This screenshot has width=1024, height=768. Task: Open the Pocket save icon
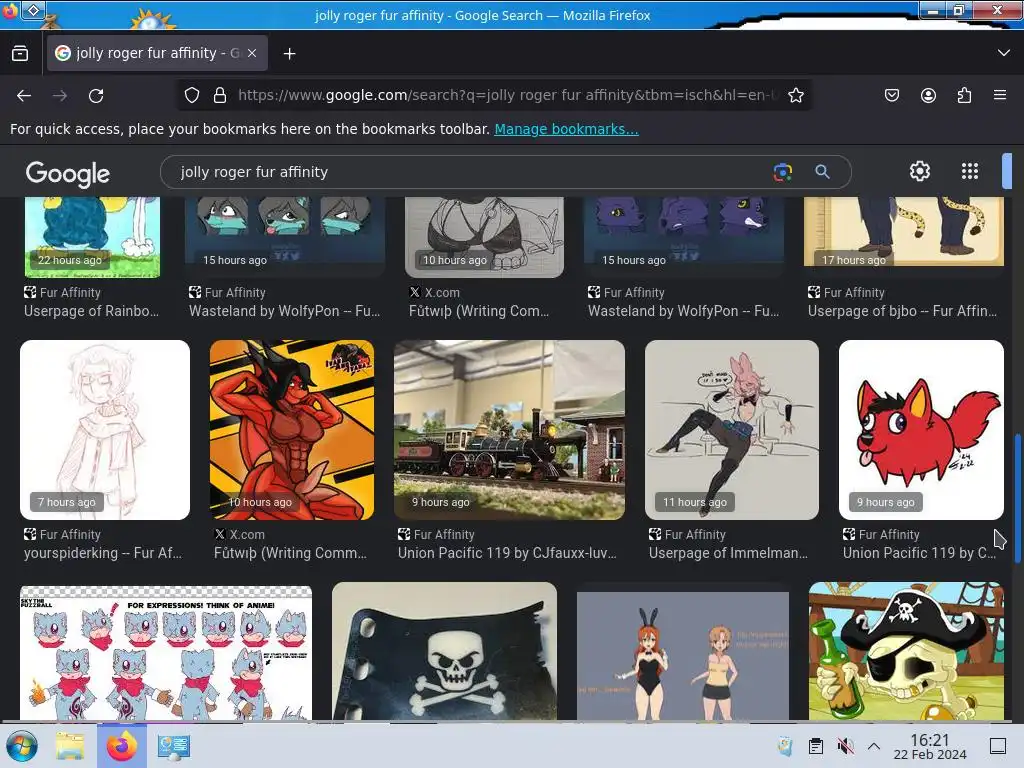(x=891, y=95)
